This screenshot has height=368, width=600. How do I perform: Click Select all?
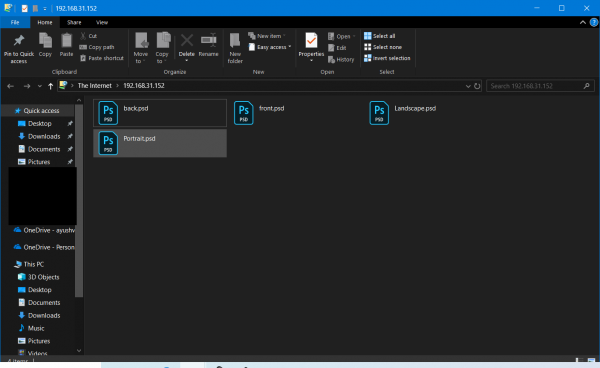coord(379,36)
